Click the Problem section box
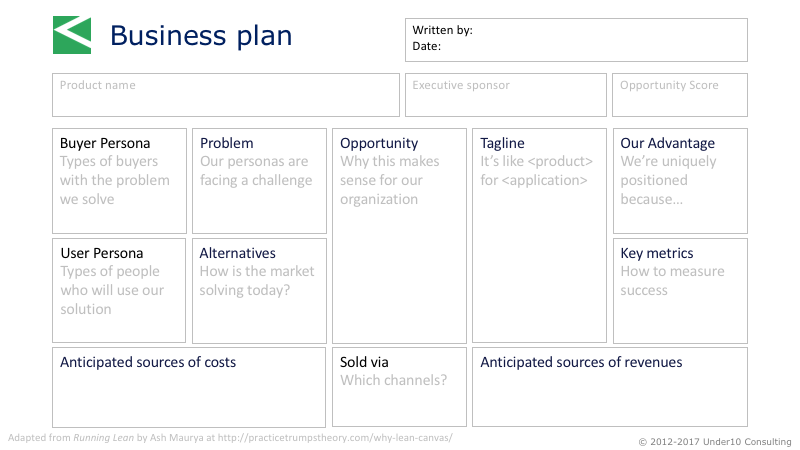The height and width of the screenshot is (450, 800). pyautogui.click(x=259, y=181)
